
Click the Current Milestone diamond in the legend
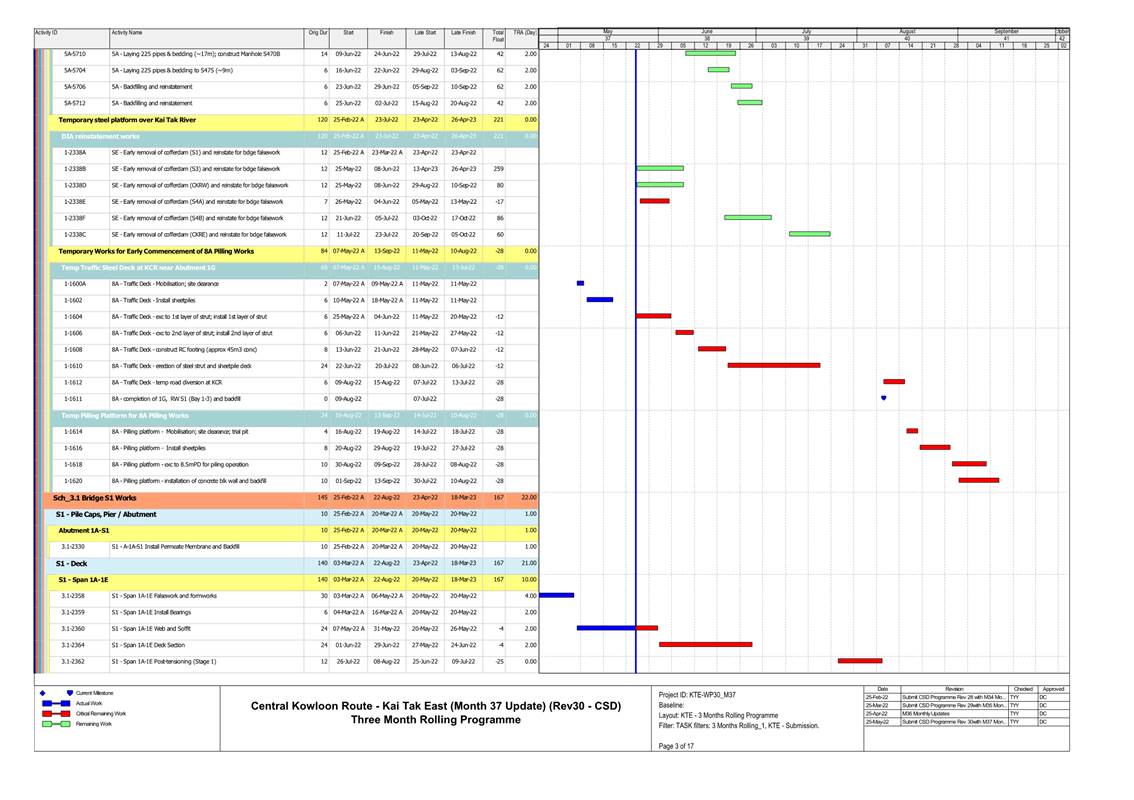click(x=43, y=693)
